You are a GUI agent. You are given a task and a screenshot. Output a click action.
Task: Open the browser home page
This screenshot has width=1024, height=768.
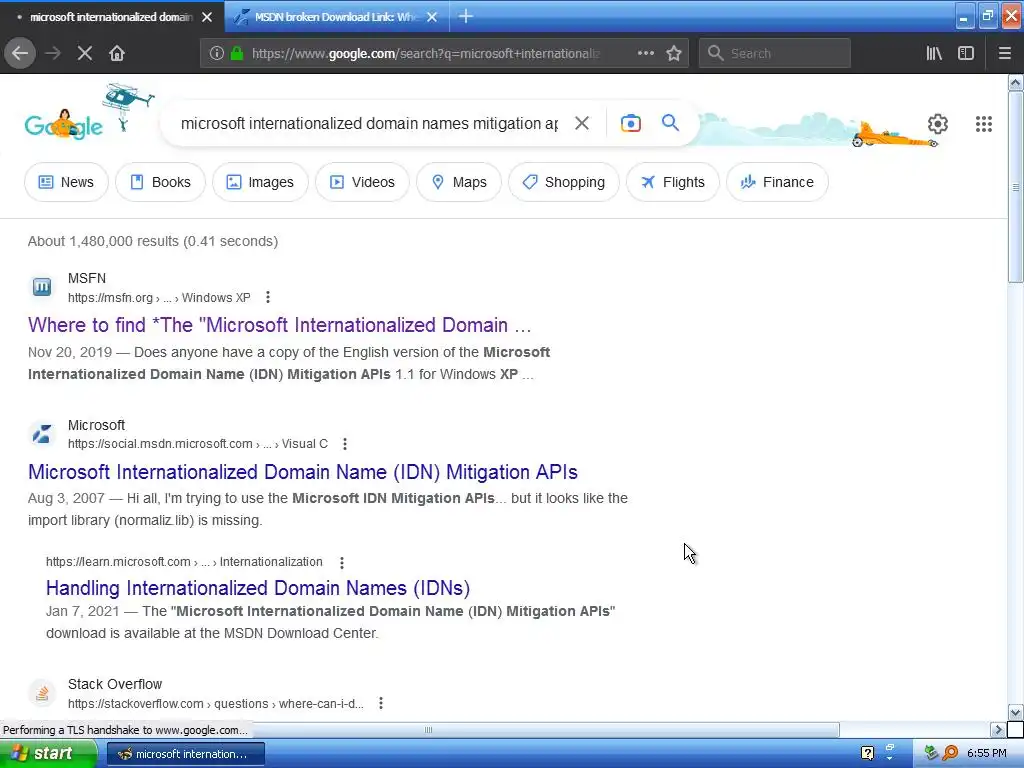click(x=117, y=54)
